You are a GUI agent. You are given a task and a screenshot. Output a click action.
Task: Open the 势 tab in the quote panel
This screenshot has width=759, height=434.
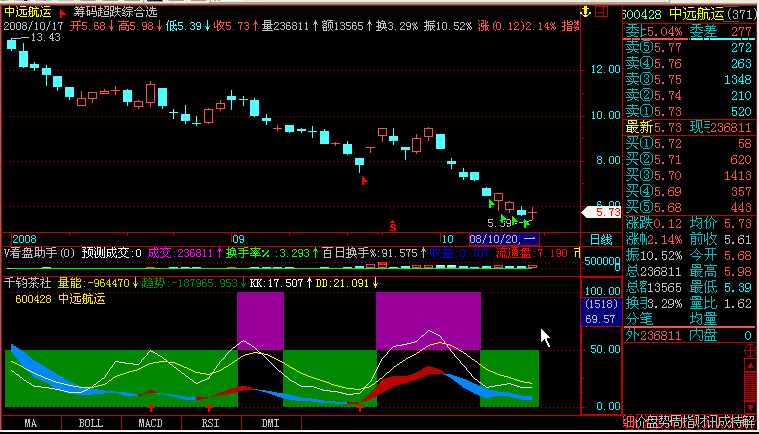tap(665, 422)
